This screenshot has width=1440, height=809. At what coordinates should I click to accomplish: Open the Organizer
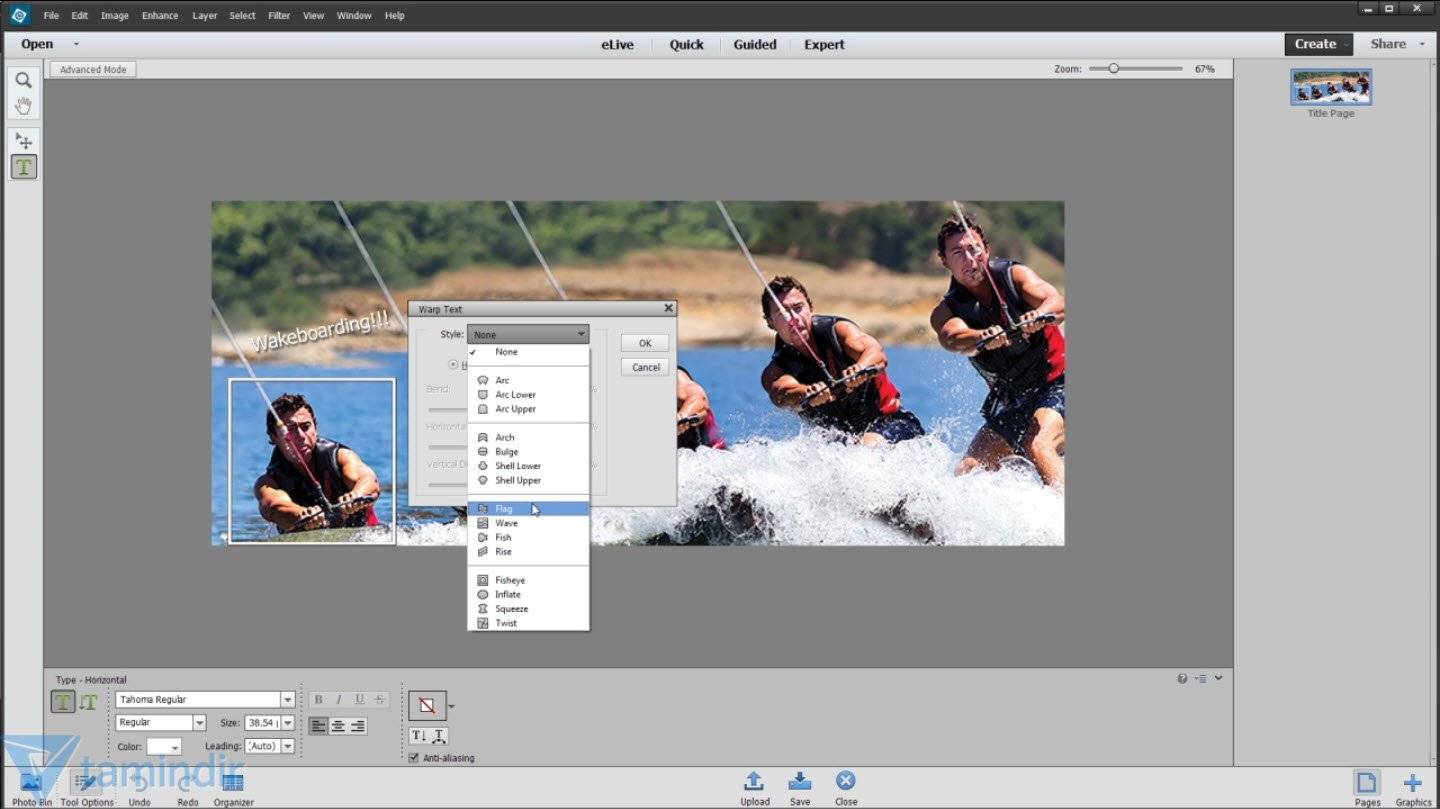(x=233, y=783)
